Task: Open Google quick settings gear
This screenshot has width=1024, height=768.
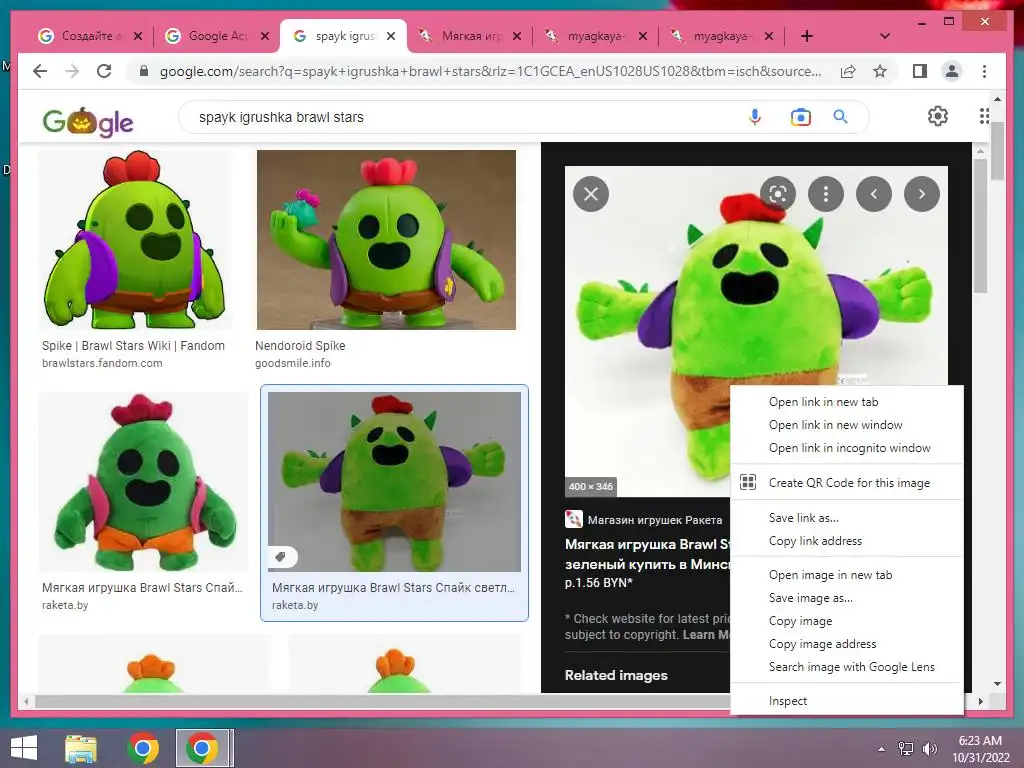Action: click(938, 116)
